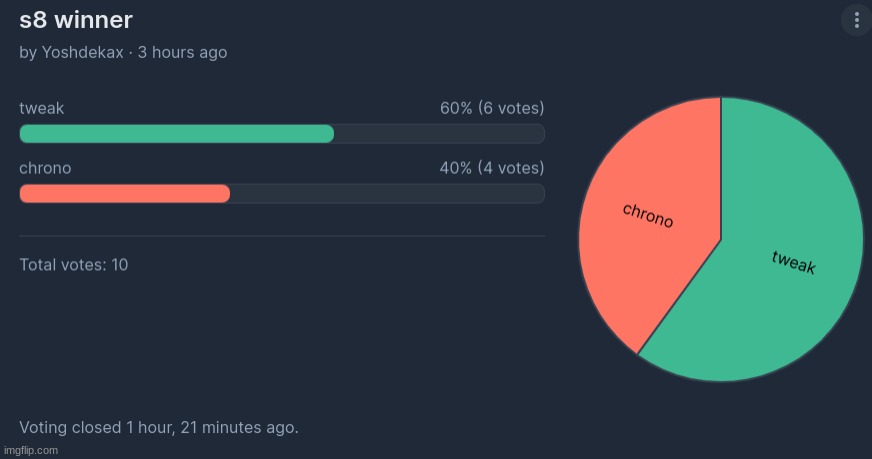Click the unfilled part of chrono bar
This screenshot has width=872, height=459.
tap(387, 194)
